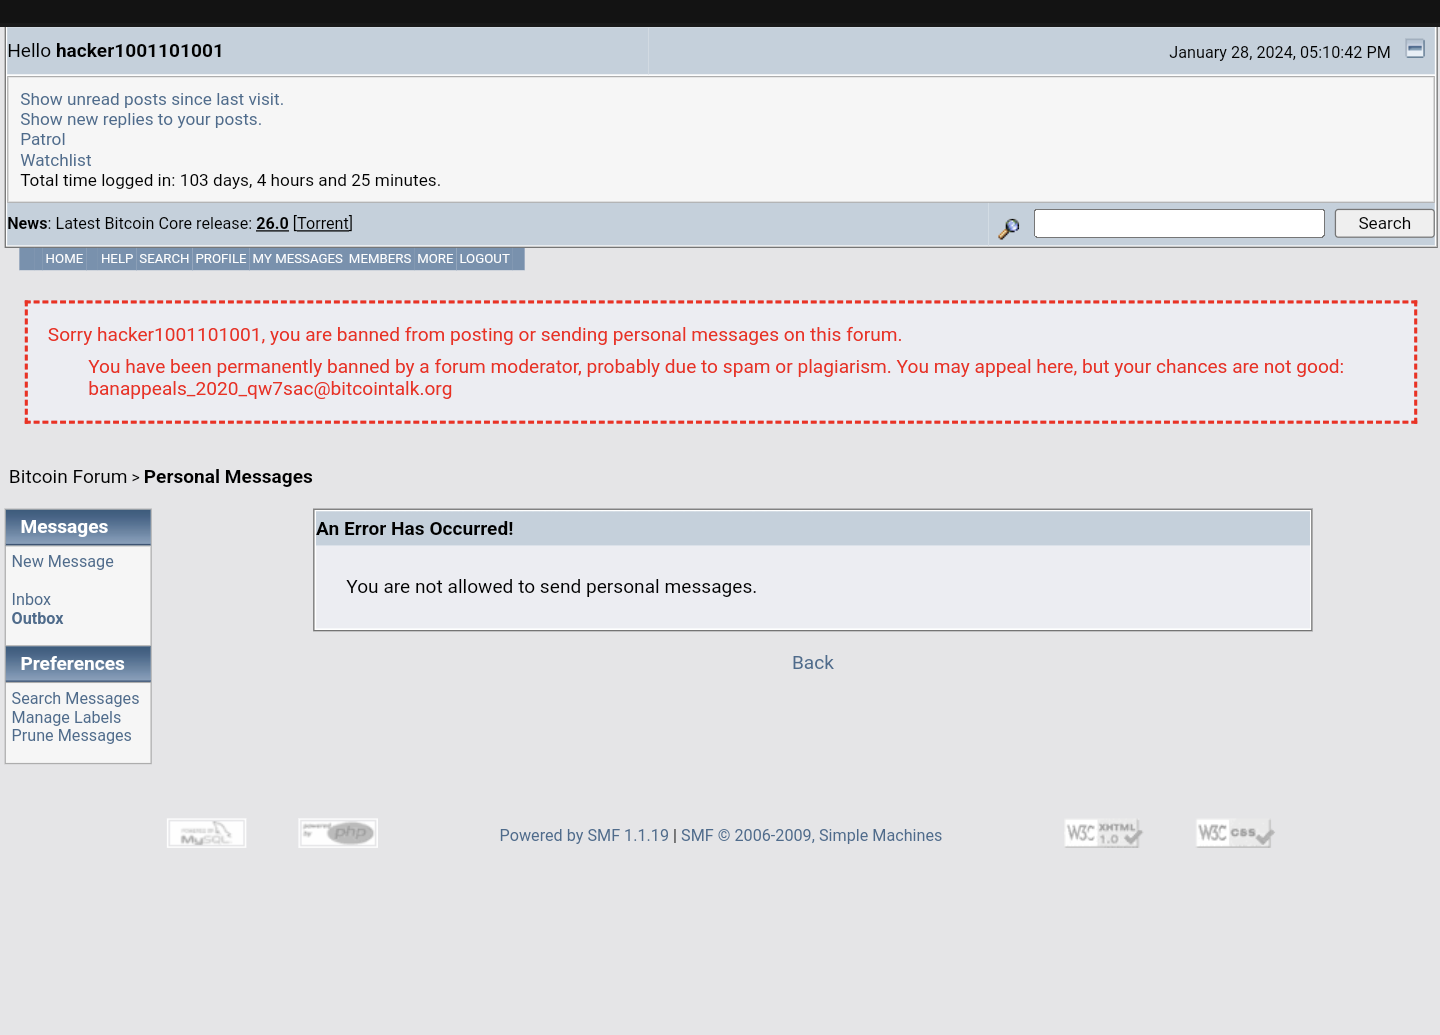The width and height of the screenshot is (1440, 1035).
Task: Open Manage Labels preference
Action: [x=66, y=718]
